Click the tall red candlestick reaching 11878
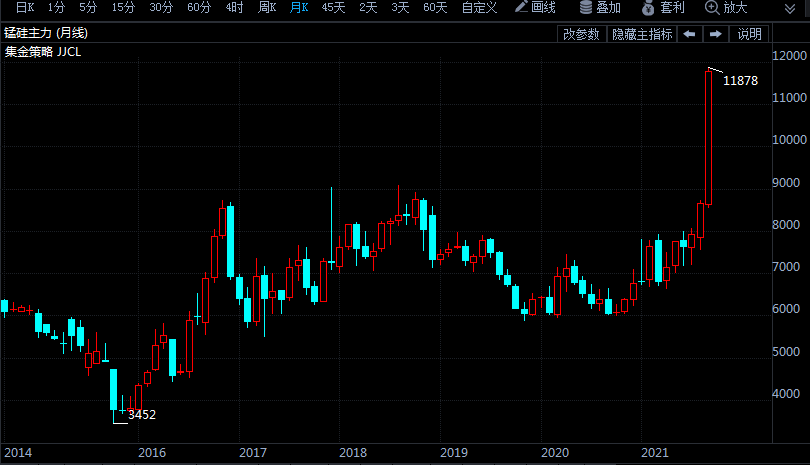Viewport: 810px width, 465px height. tap(709, 137)
